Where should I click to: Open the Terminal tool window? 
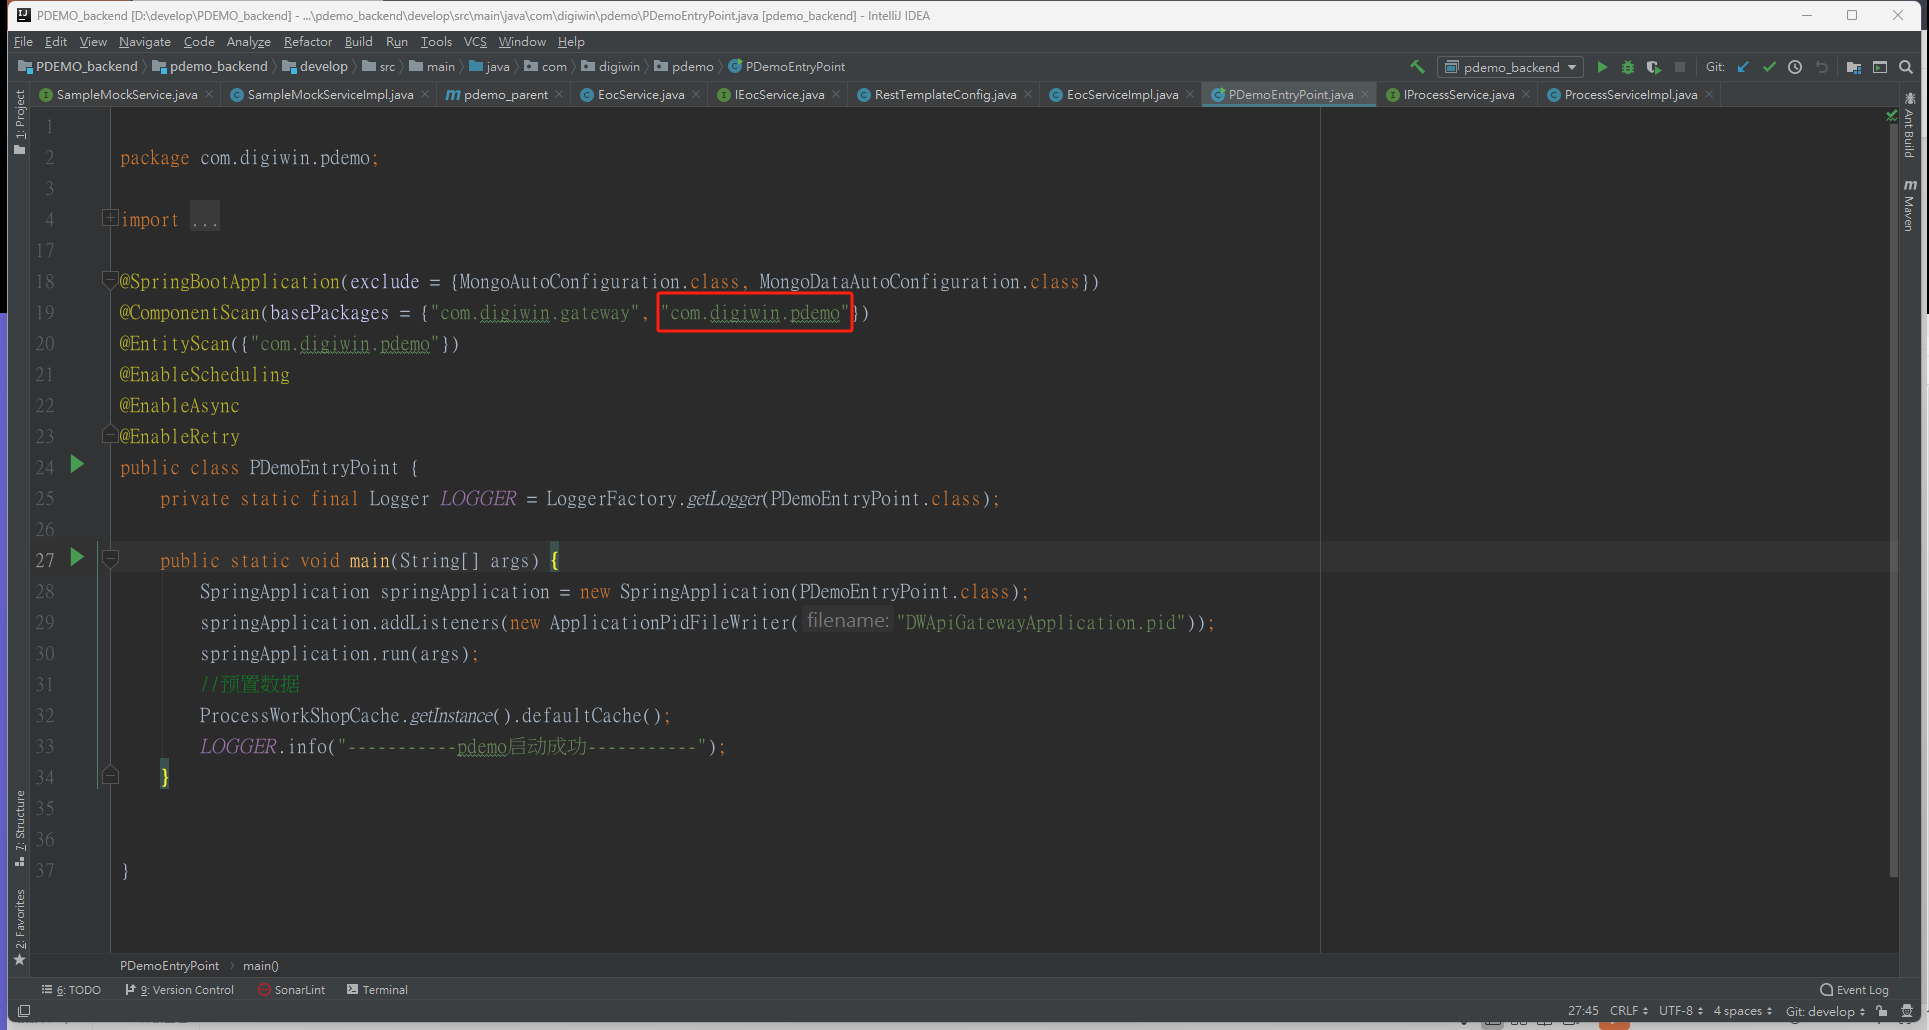click(377, 990)
